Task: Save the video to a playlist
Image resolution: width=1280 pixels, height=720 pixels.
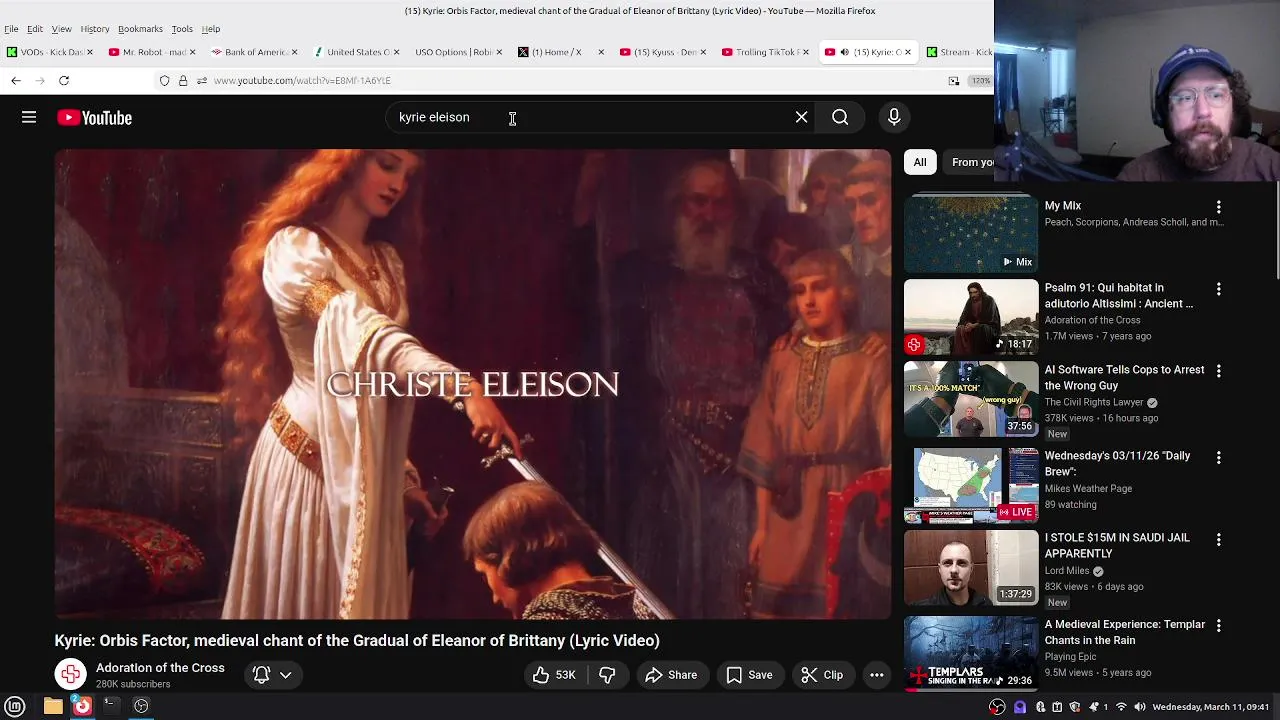Action: click(749, 675)
